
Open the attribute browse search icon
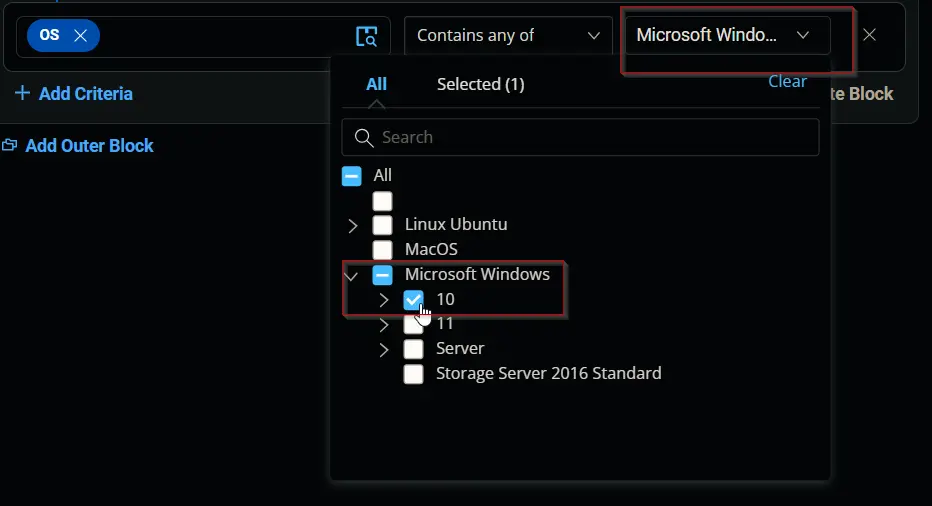tap(366, 36)
